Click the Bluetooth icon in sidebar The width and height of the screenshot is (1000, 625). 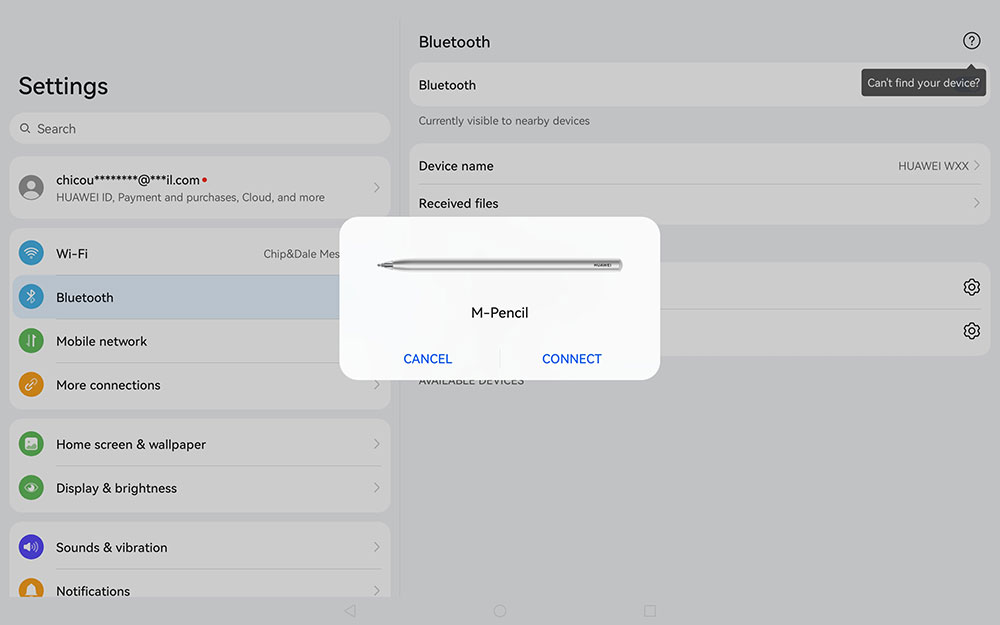coord(31,297)
